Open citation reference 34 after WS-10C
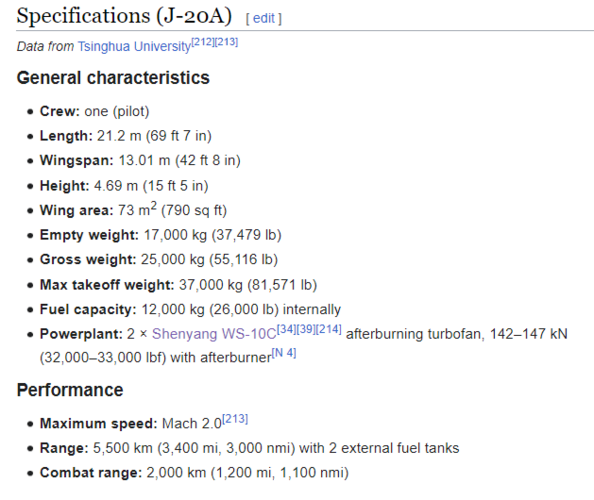 (x=286, y=329)
